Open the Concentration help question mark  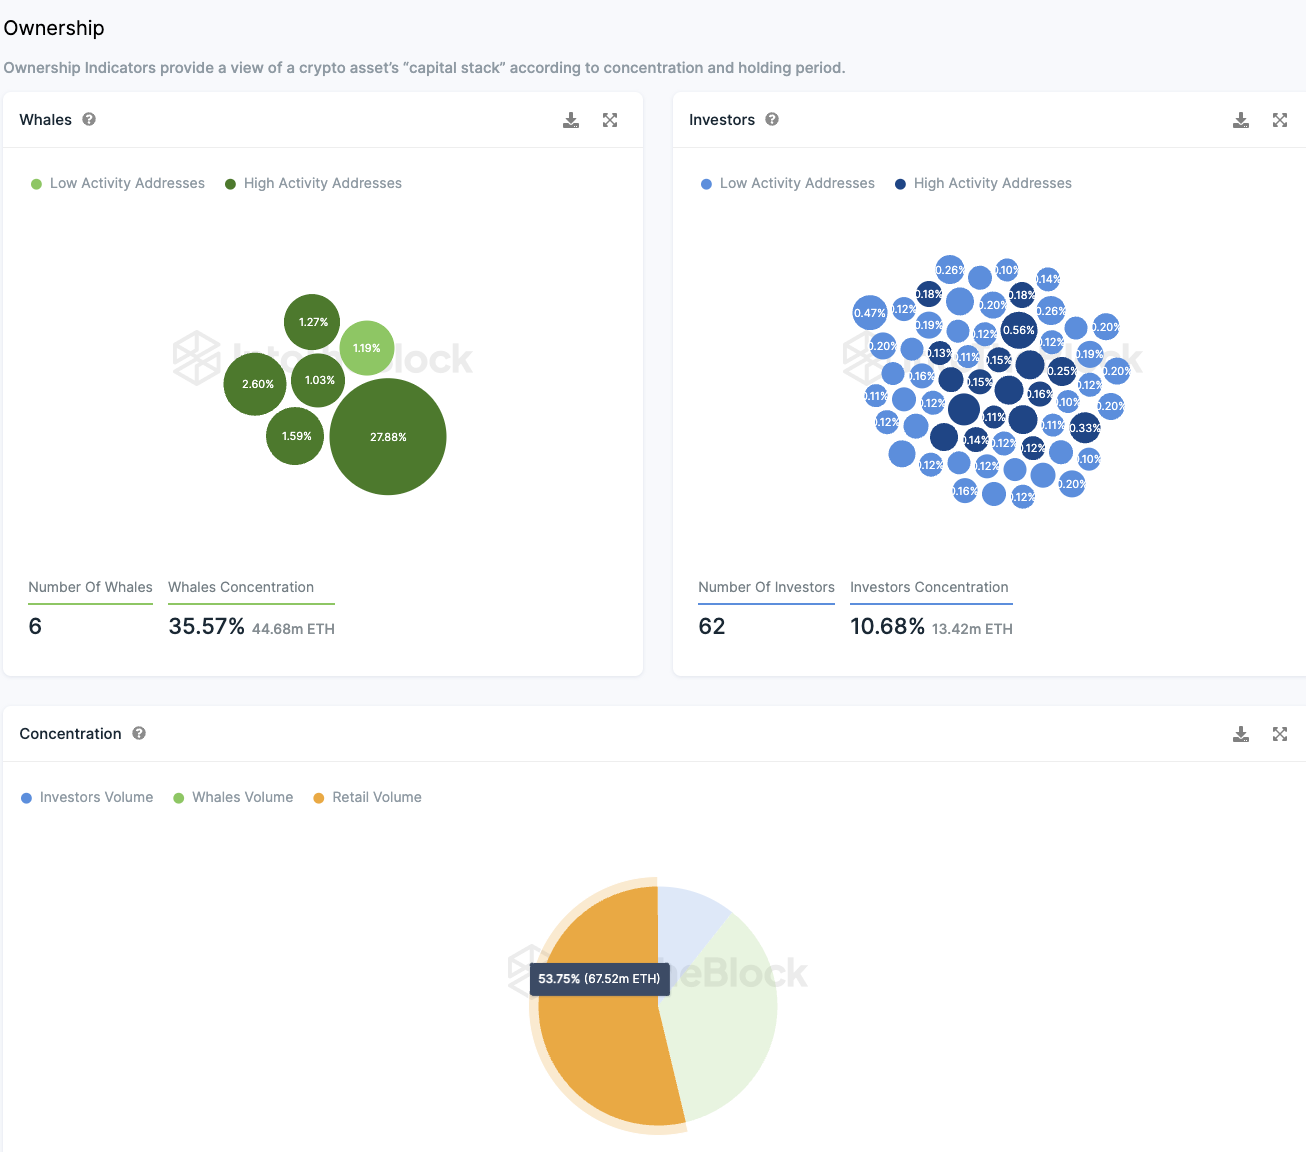point(139,733)
